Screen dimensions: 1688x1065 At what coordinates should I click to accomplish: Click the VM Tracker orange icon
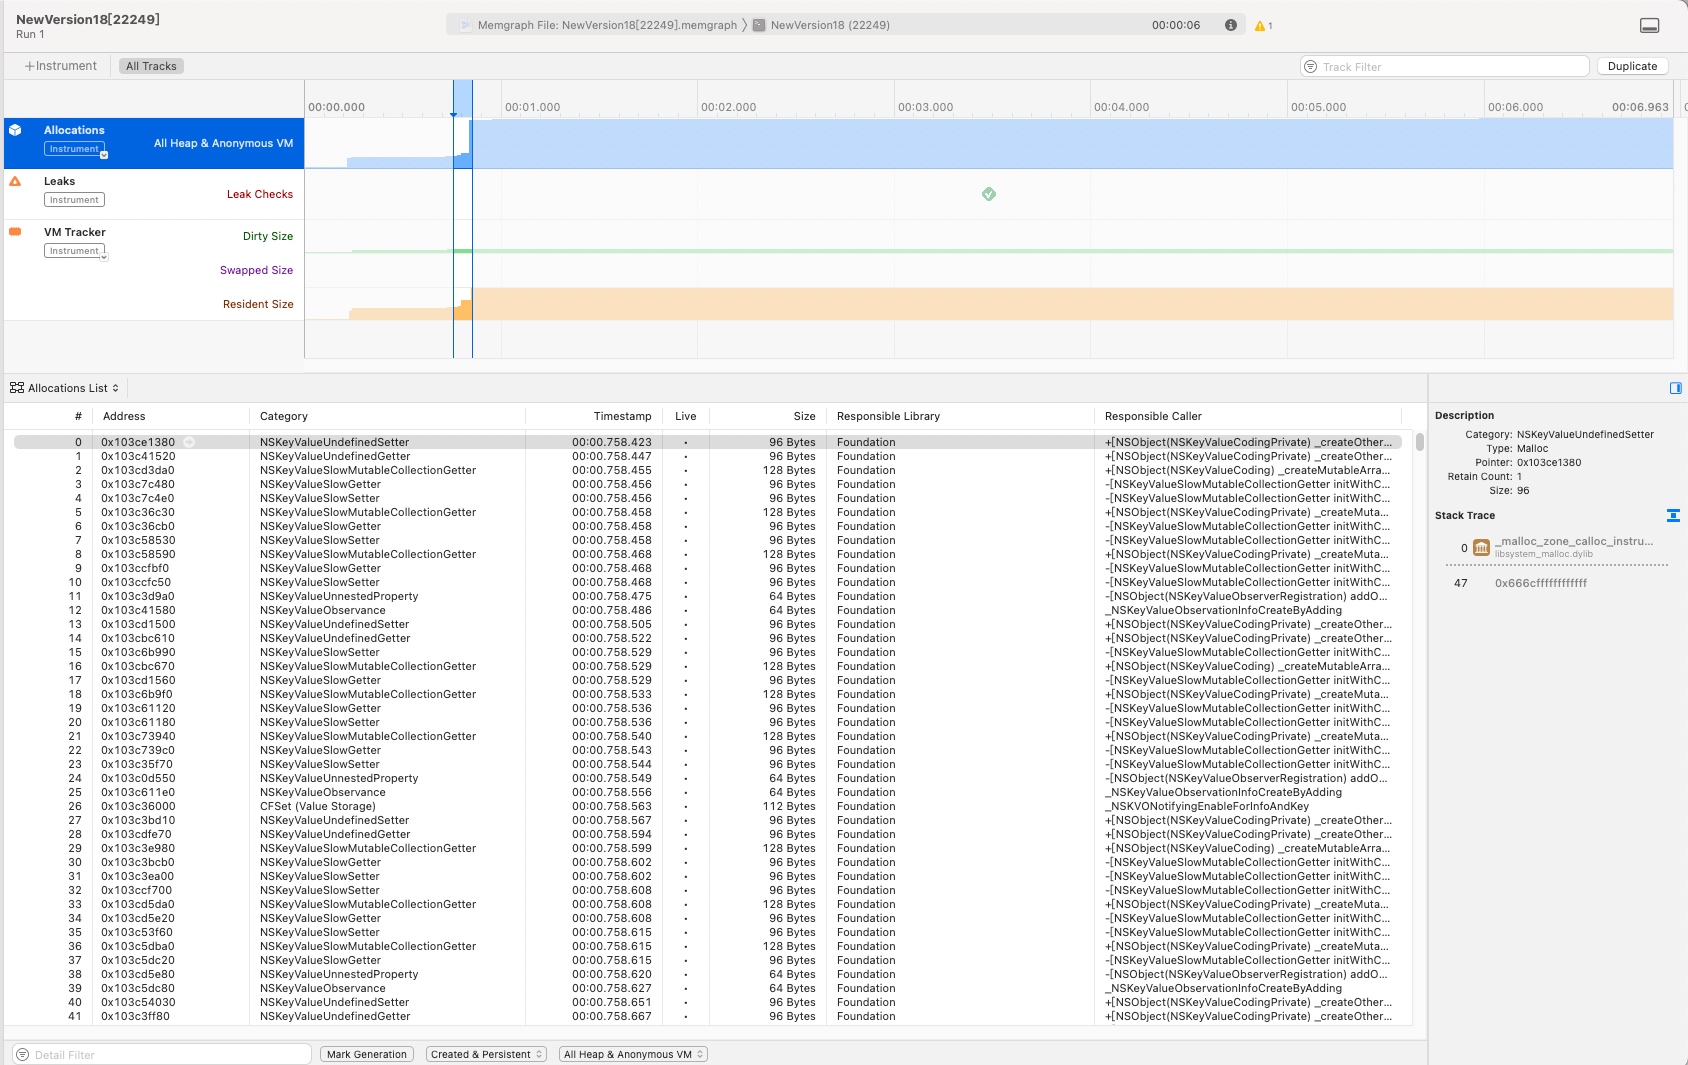[15, 232]
